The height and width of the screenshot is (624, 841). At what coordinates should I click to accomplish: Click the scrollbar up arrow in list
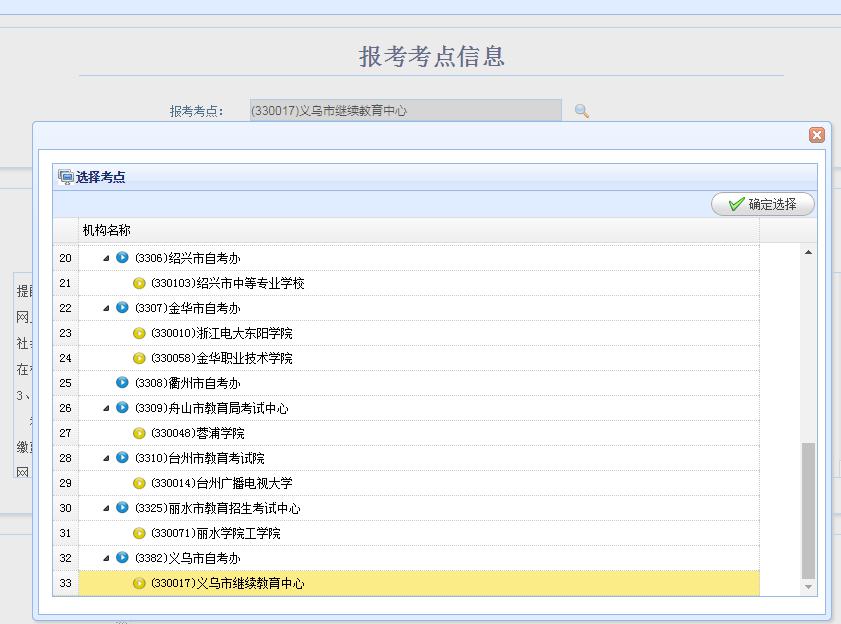pos(809,252)
